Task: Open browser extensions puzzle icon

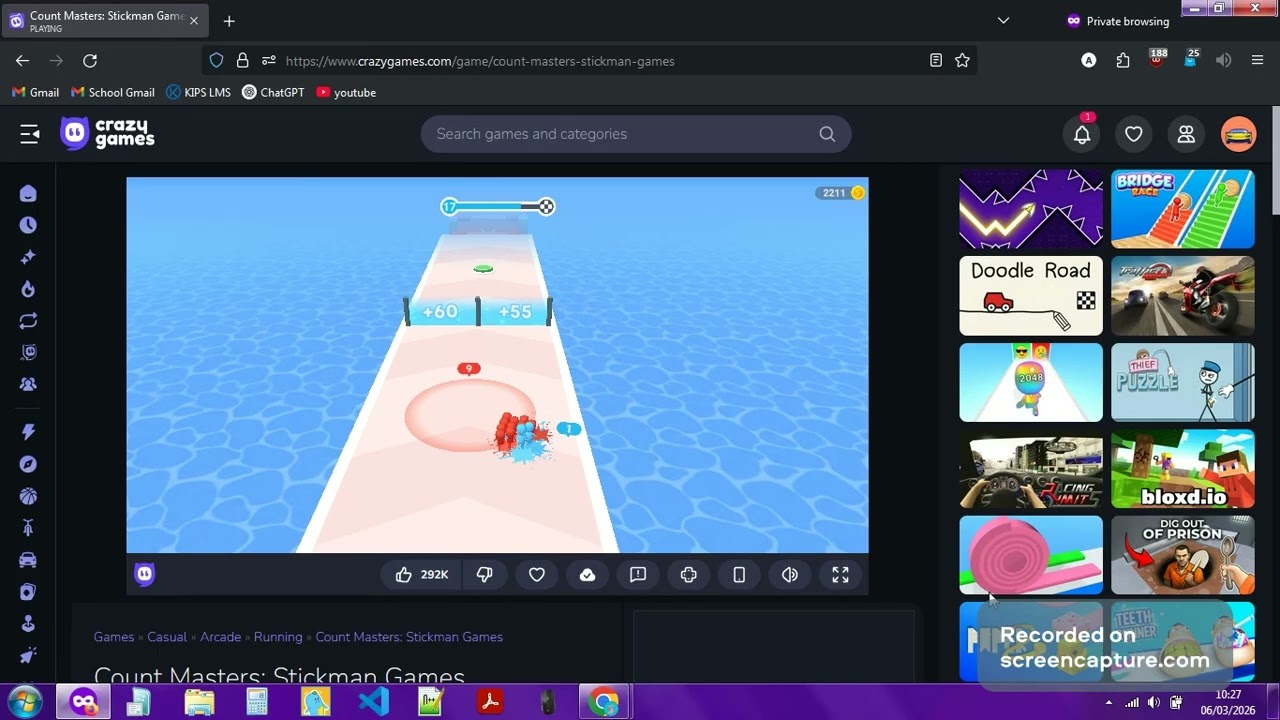Action: click(x=1123, y=61)
